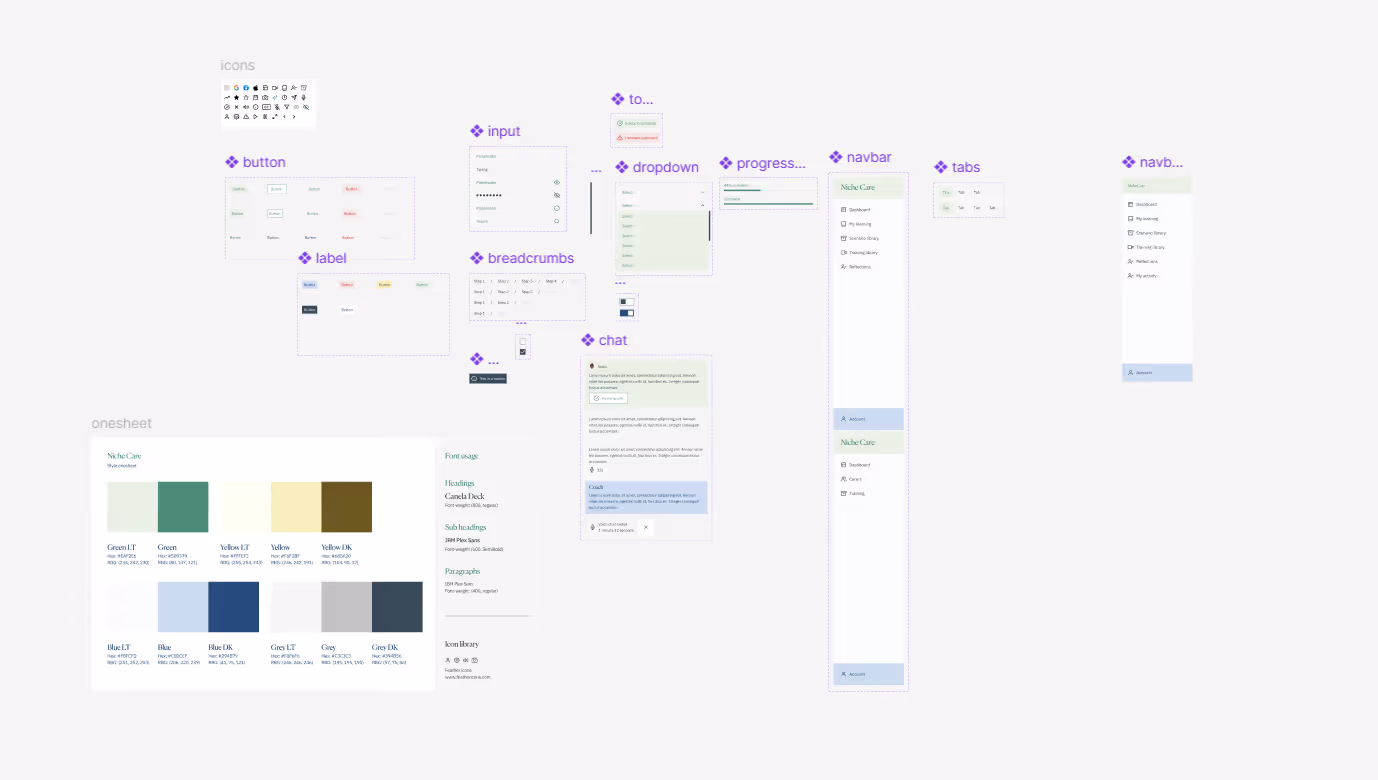Click the Facebook logo icon in icons frame
The height and width of the screenshot is (780, 1378).
(246, 88)
